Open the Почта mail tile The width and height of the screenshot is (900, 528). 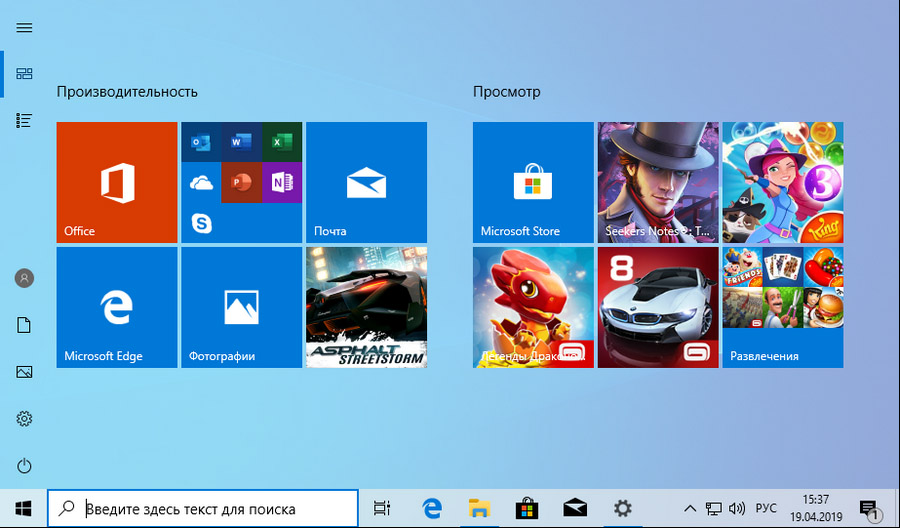366,182
